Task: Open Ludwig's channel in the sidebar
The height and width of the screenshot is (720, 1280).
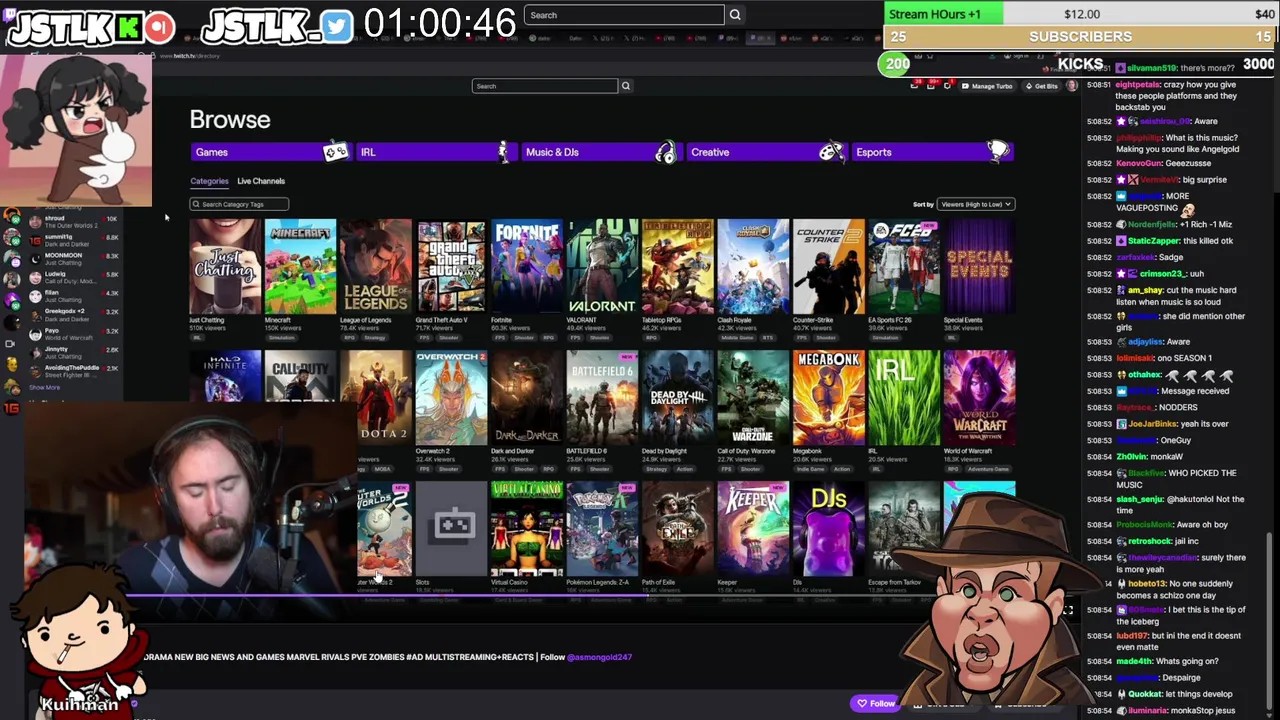Action: [x=75, y=277]
